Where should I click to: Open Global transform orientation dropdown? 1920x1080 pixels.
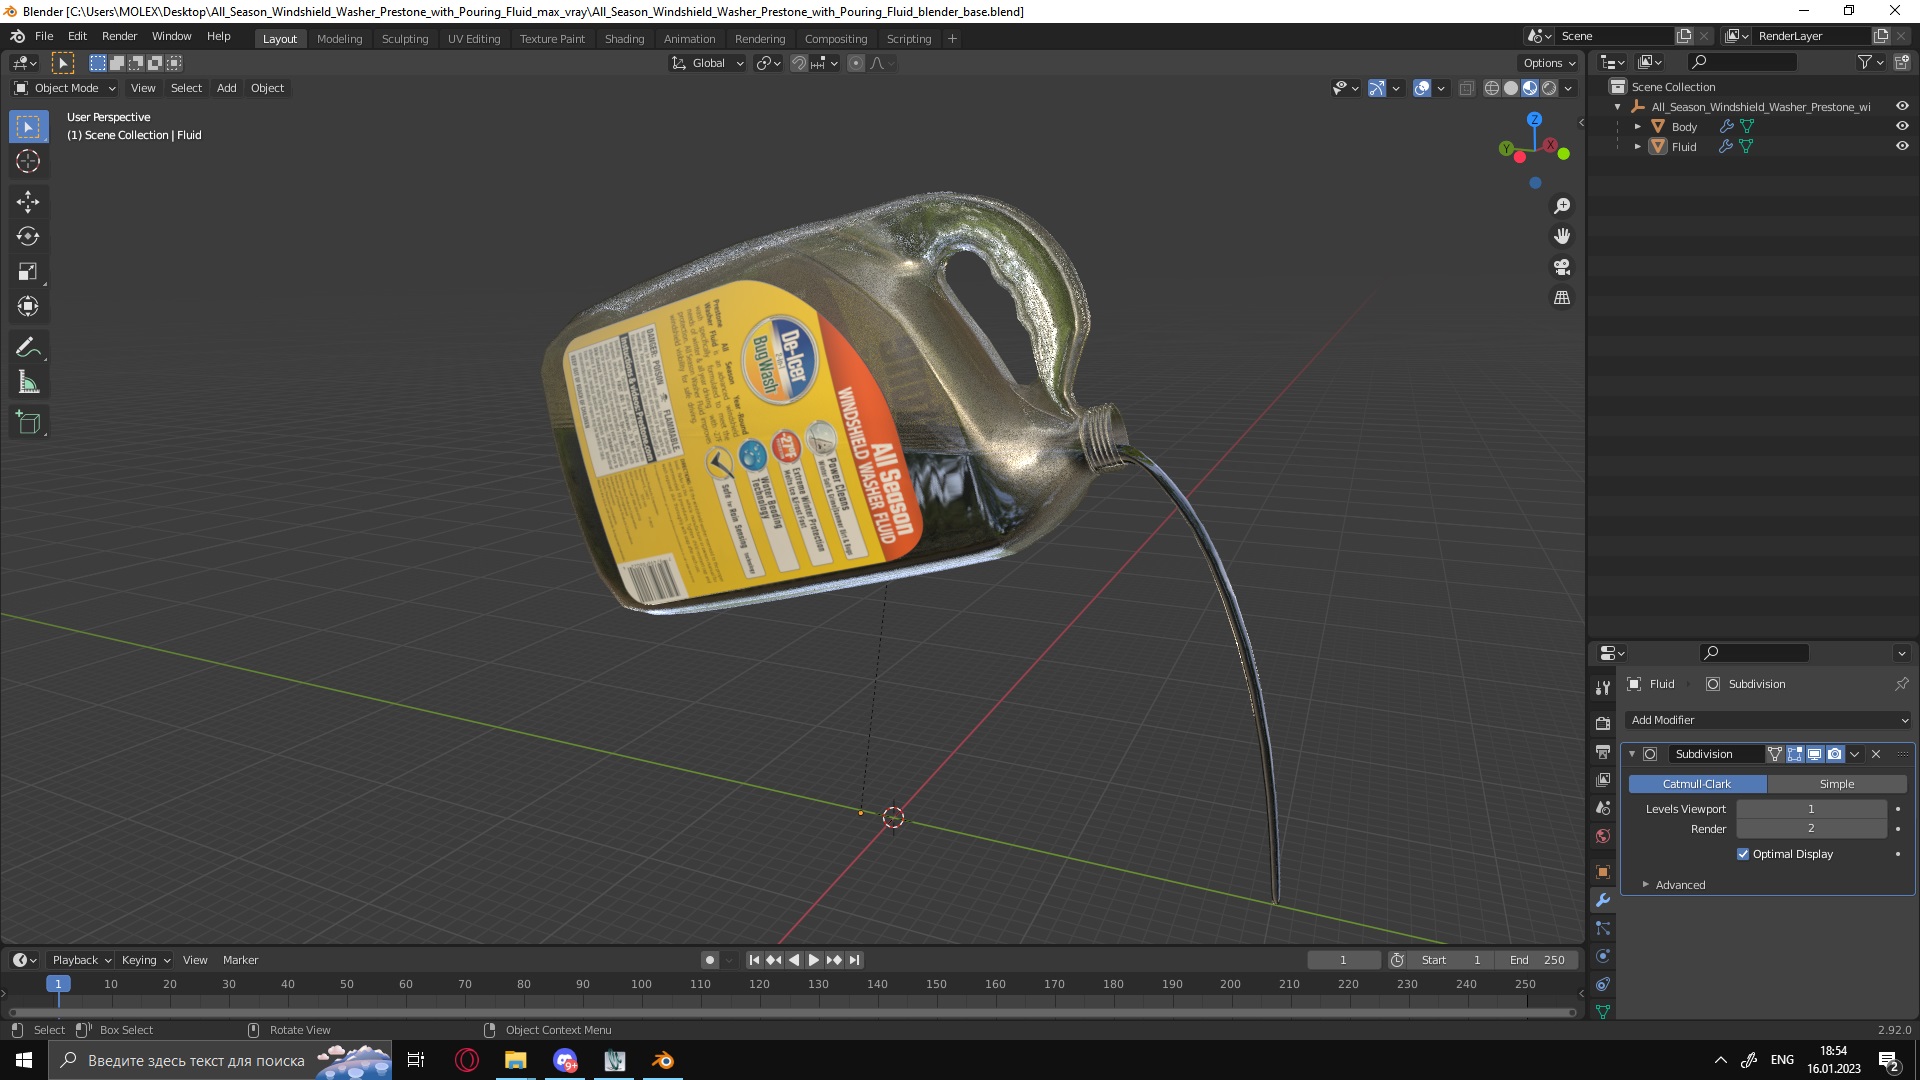708,63
